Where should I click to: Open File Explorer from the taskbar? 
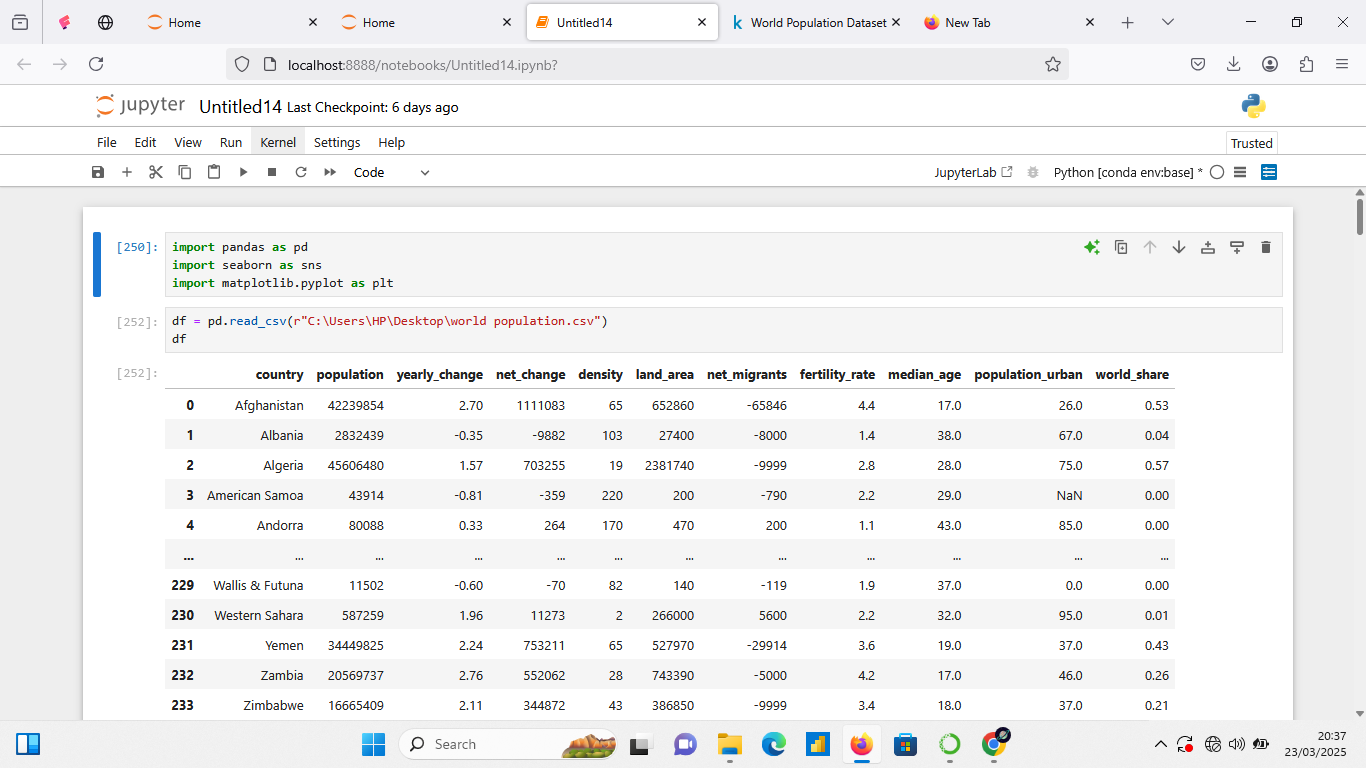[x=729, y=744]
